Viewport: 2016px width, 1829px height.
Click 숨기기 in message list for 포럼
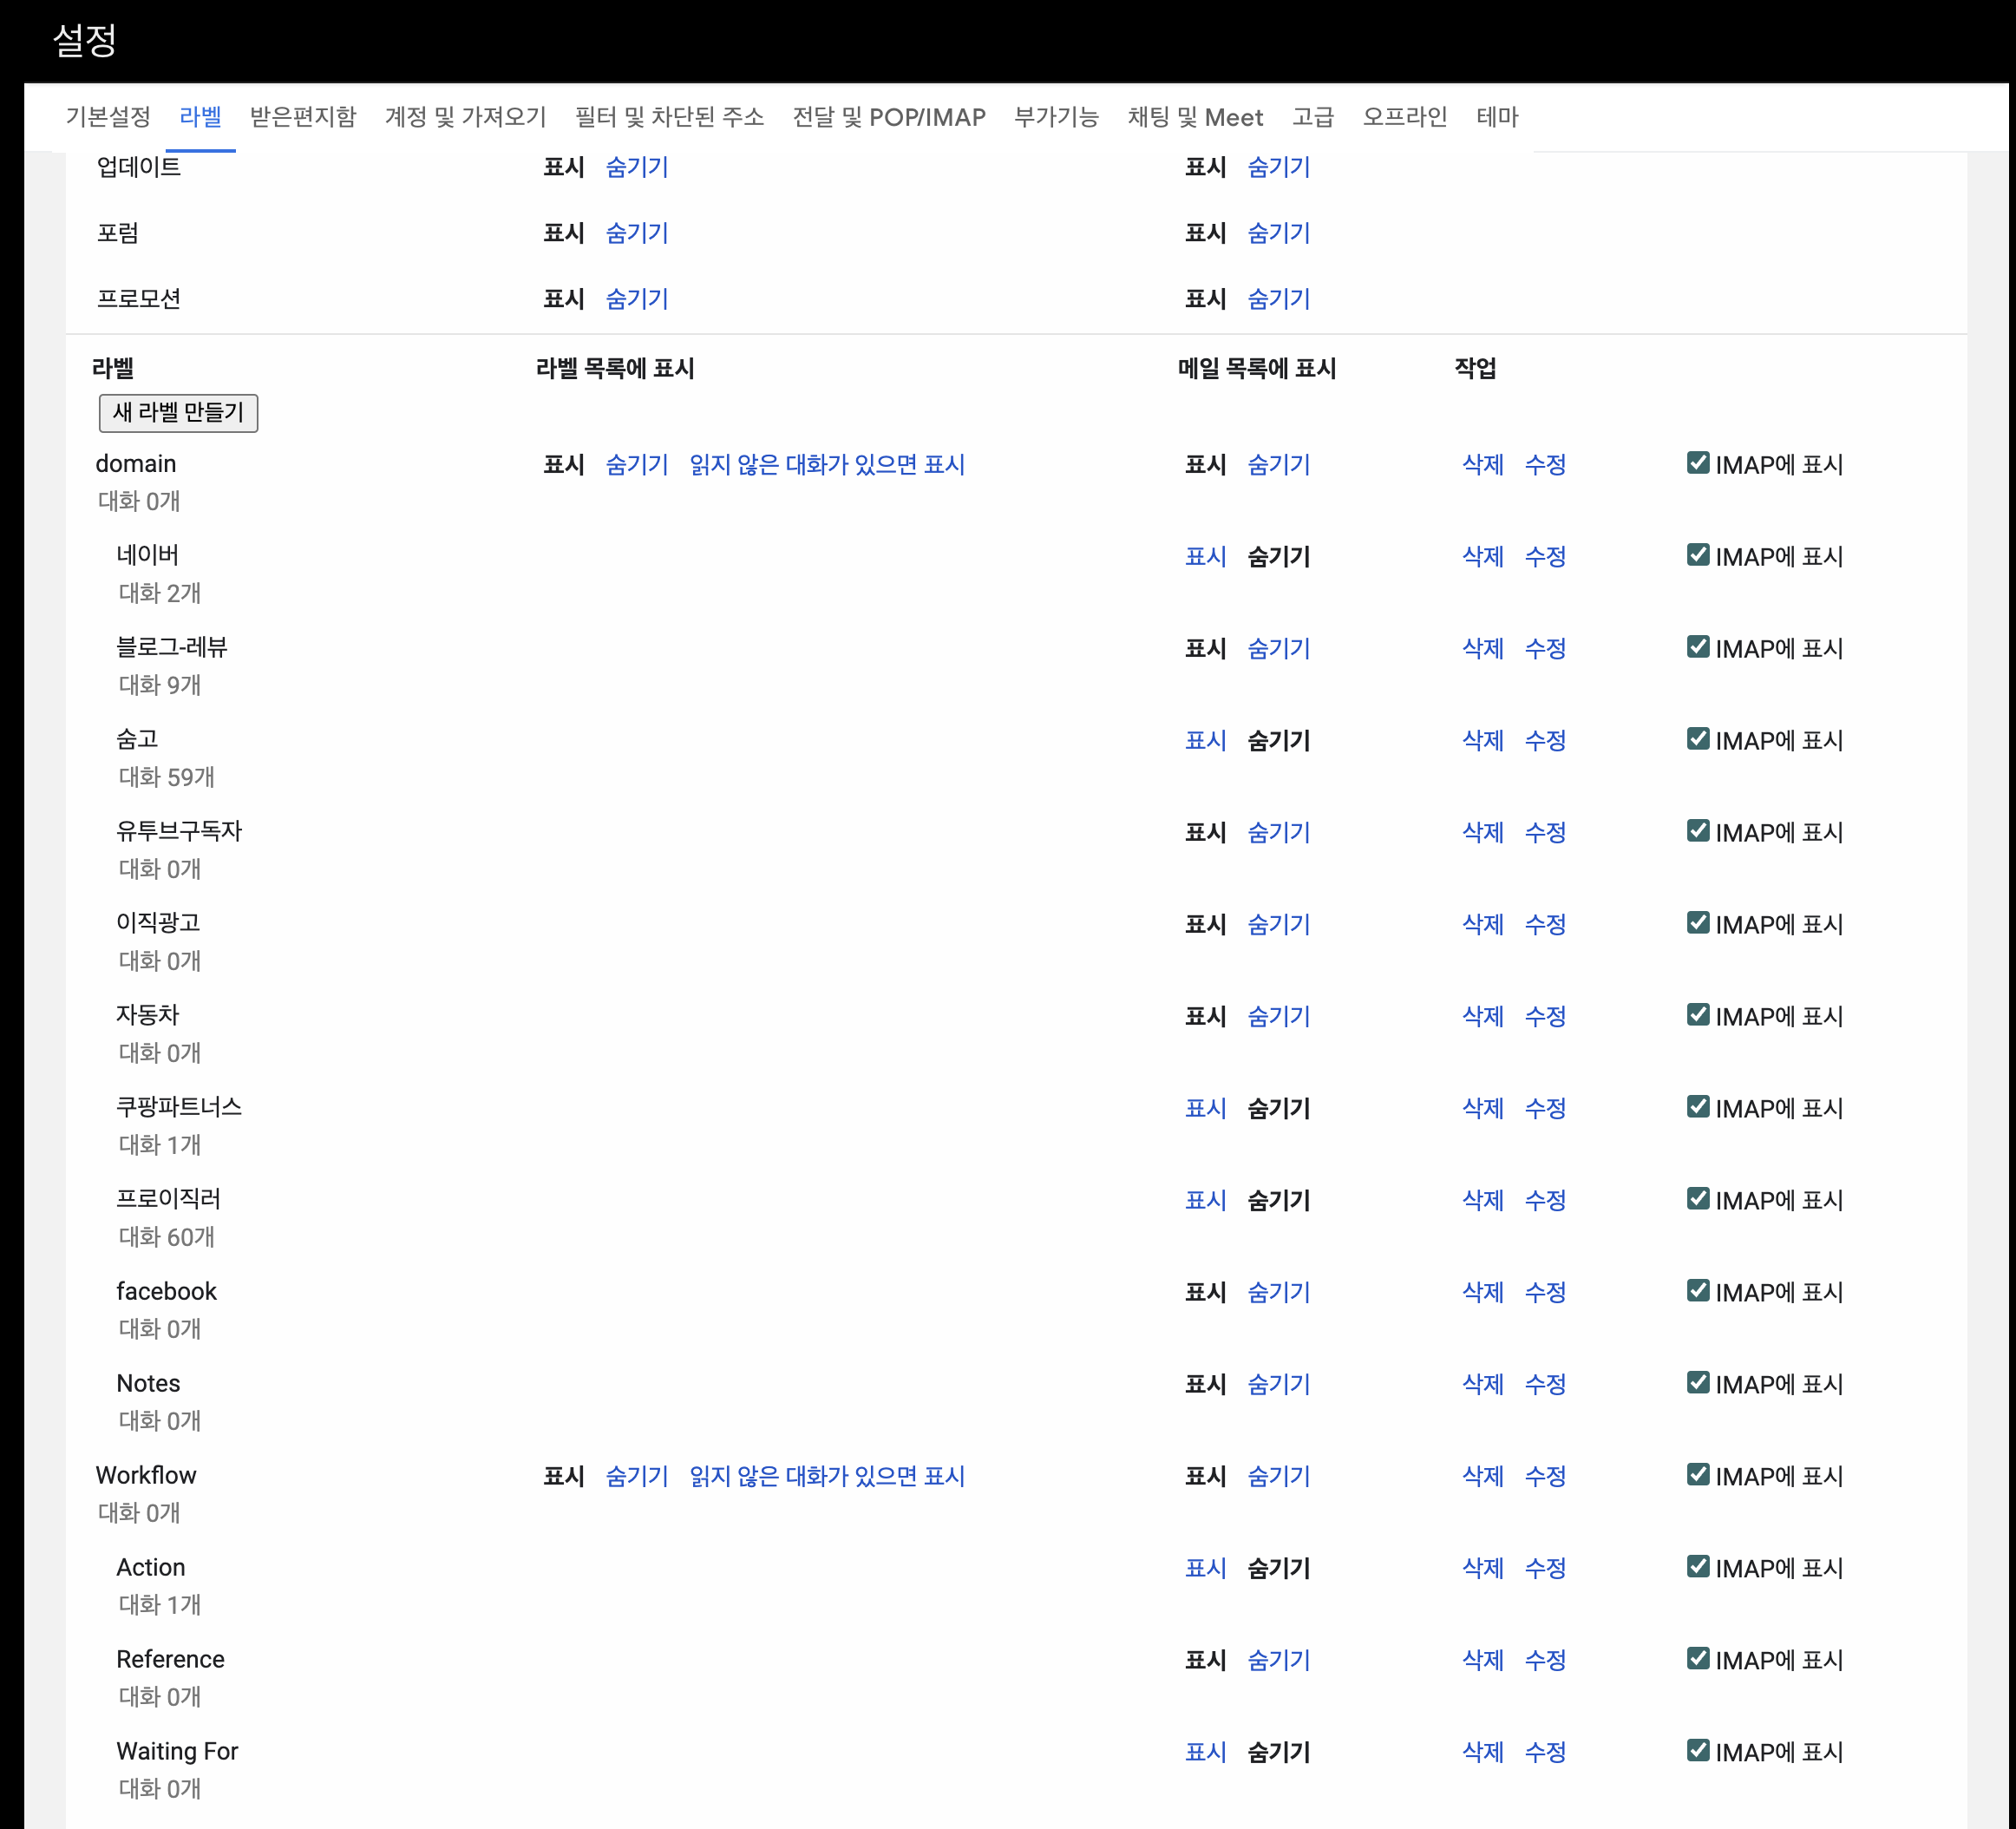point(1278,232)
